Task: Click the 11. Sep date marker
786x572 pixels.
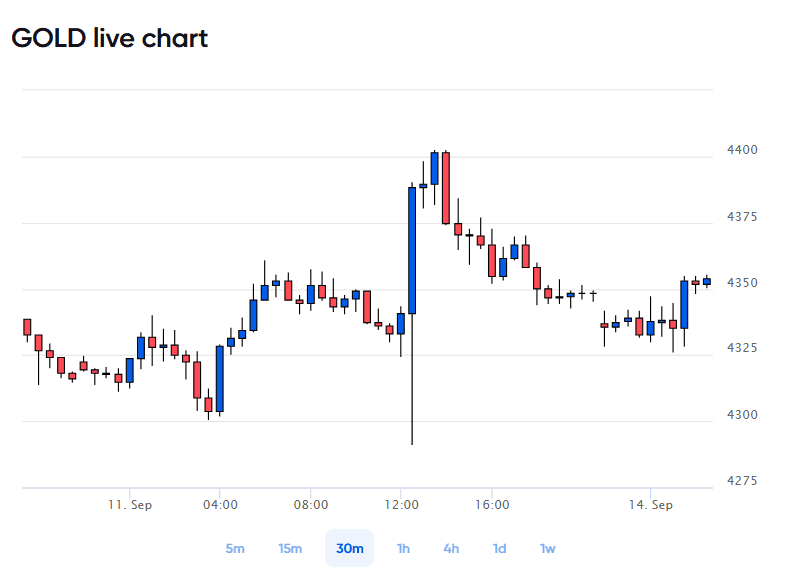Action: [x=130, y=504]
